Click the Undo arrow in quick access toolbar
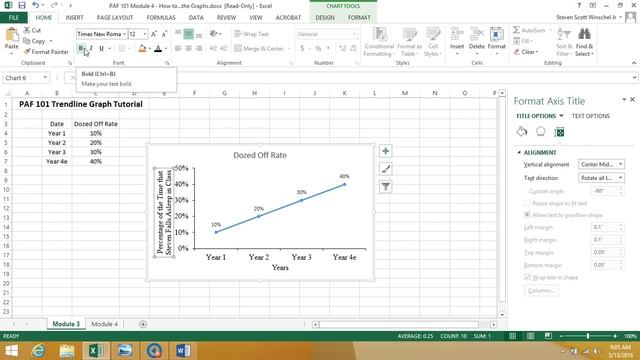640x360 pixels. [x=36, y=5]
